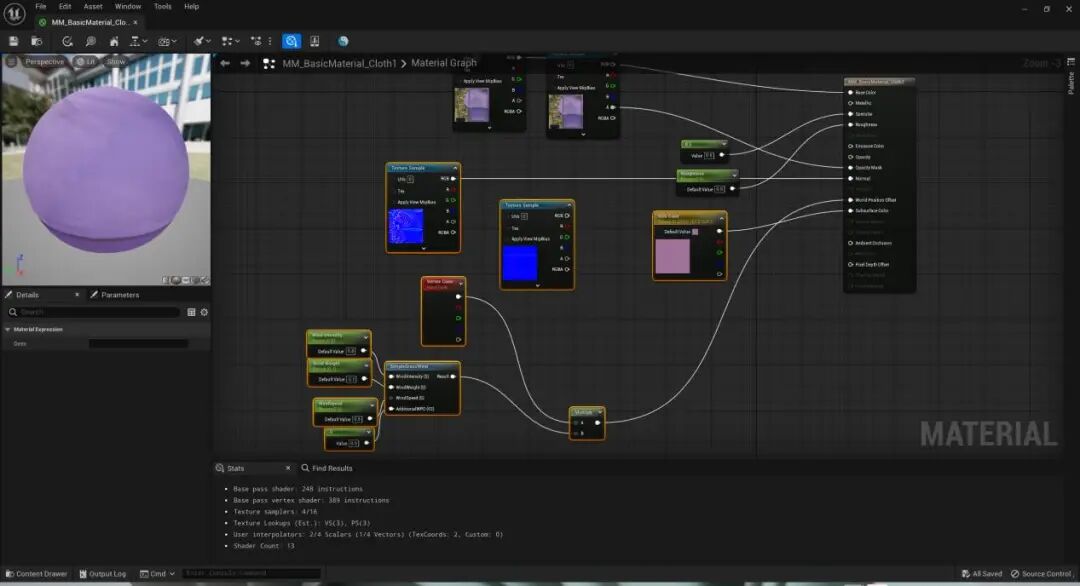Click the Source Control status button
1080x586 pixels.
pos(1041,574)
